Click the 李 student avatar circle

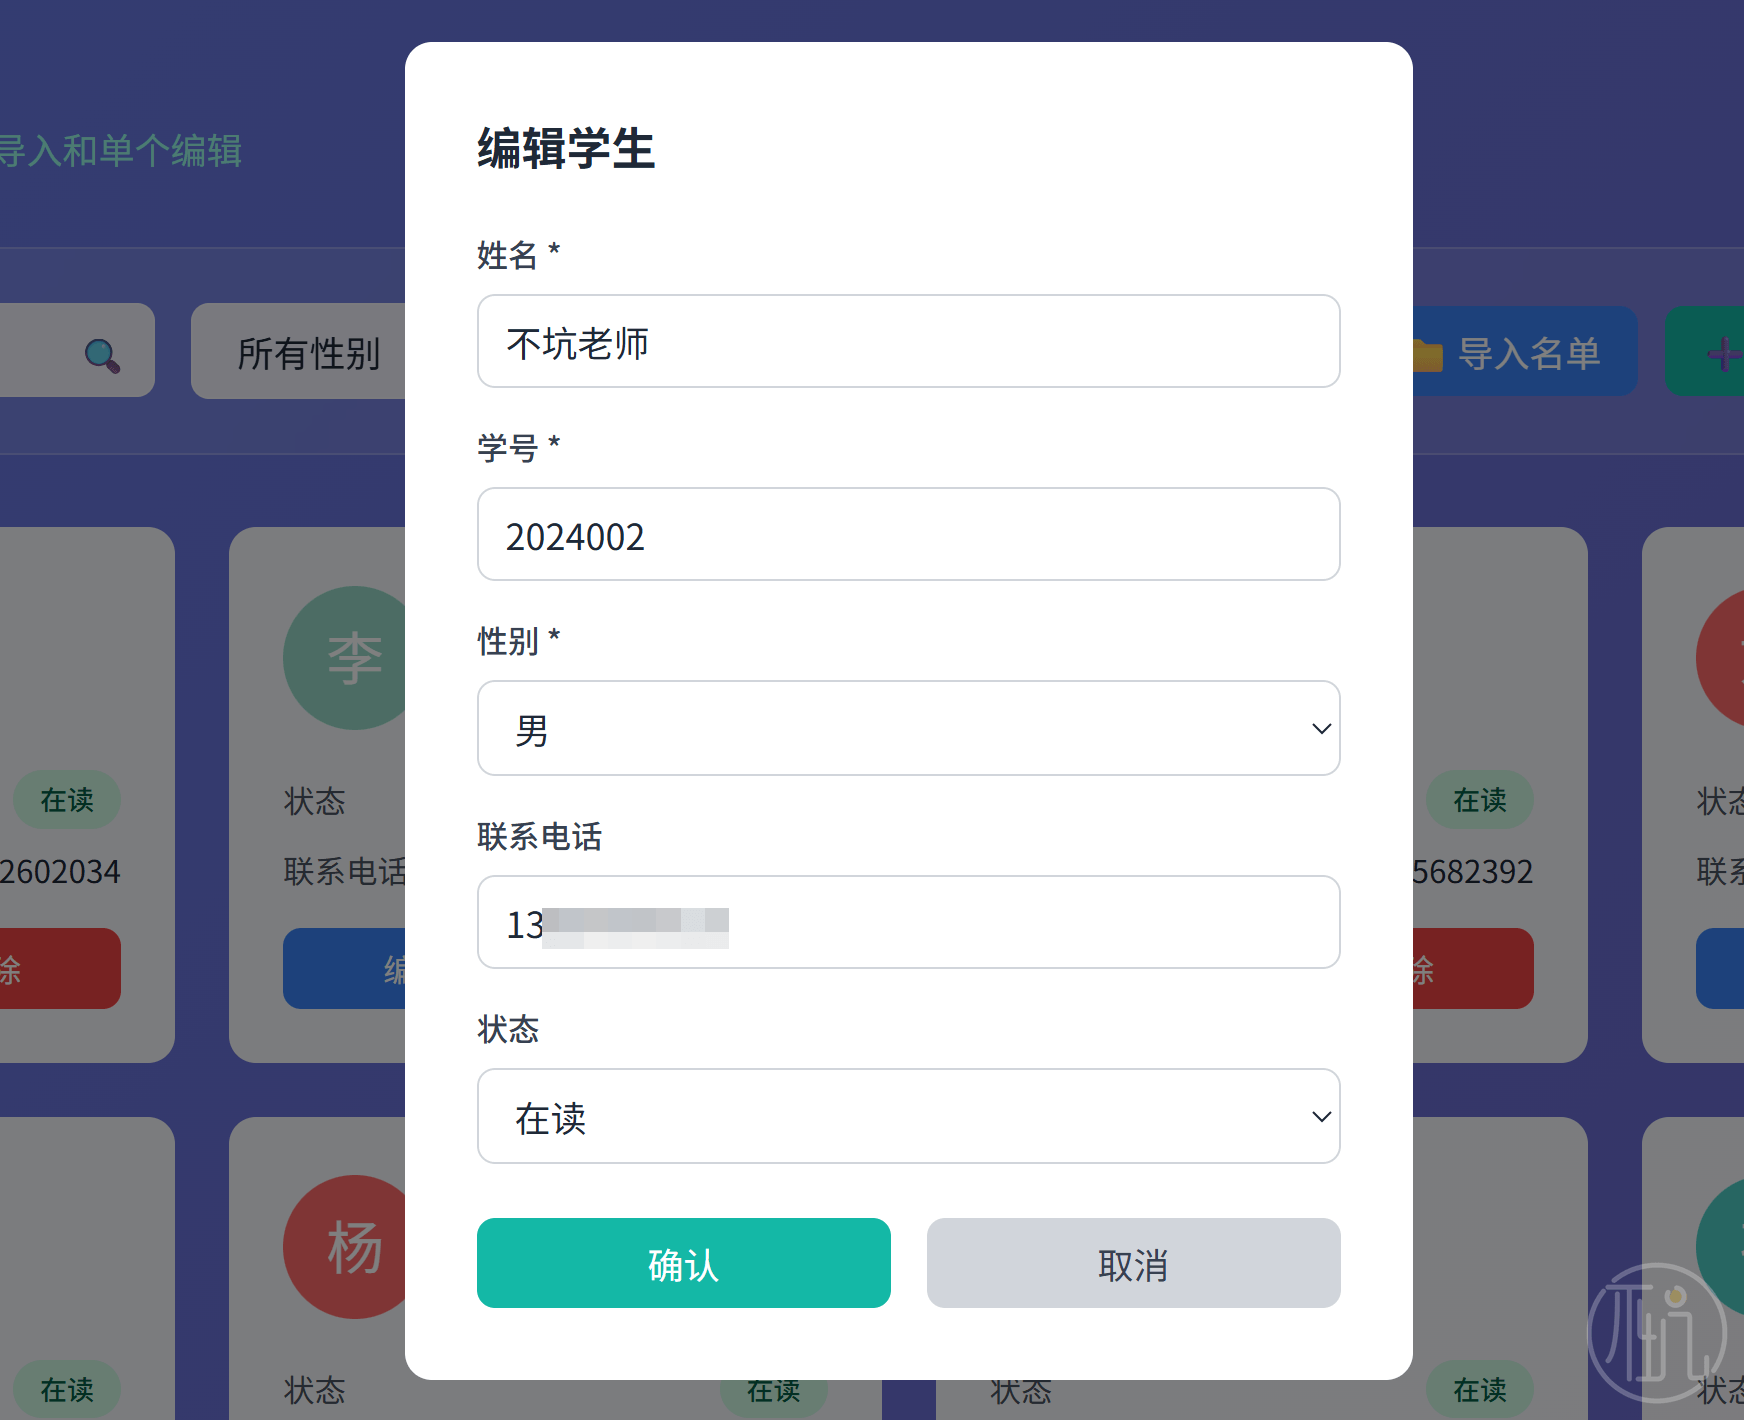tap(348, 658)
